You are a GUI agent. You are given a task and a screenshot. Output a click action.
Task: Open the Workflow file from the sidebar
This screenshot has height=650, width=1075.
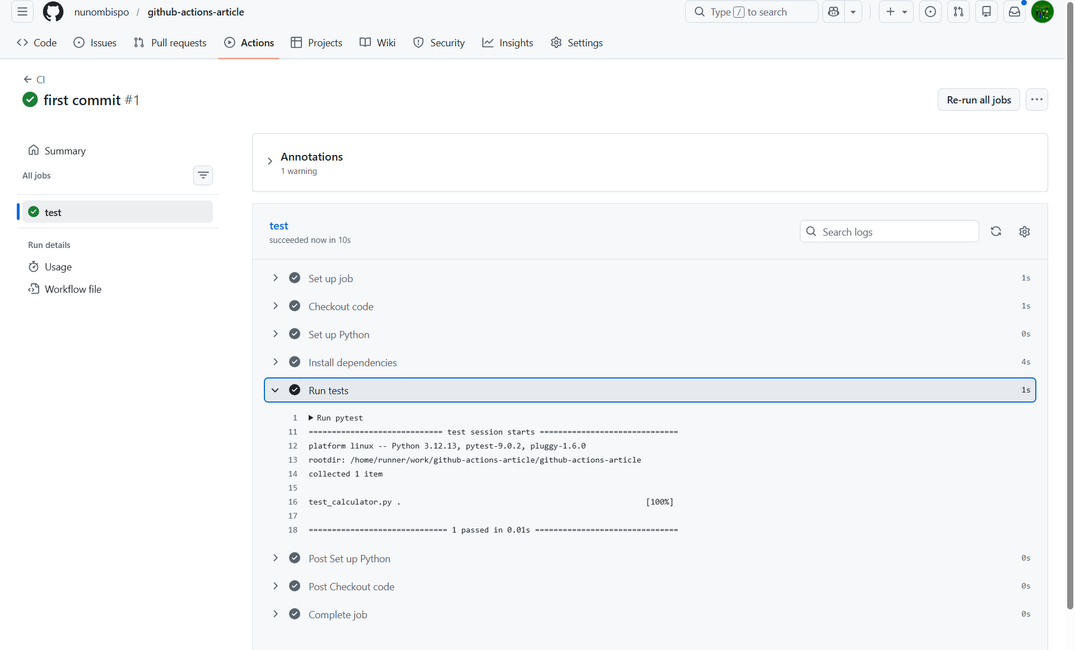pos(71,288)
